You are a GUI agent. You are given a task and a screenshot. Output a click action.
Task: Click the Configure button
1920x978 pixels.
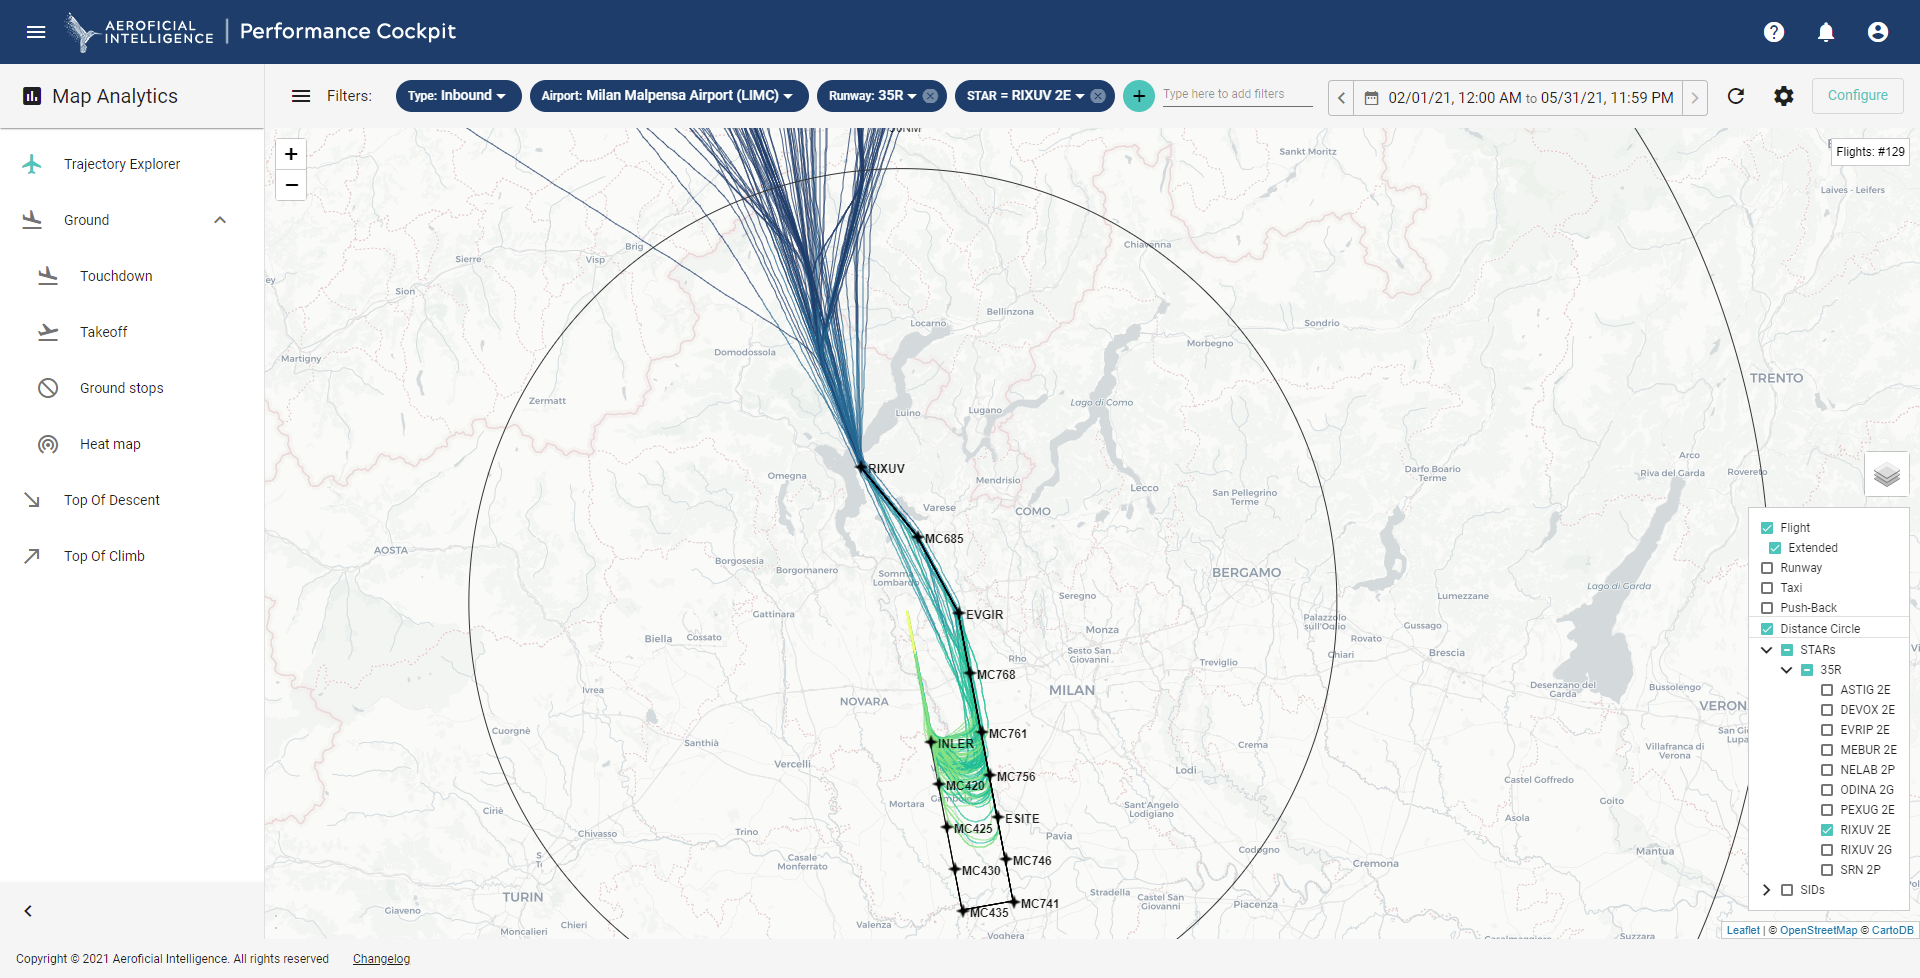[1858, 96]
